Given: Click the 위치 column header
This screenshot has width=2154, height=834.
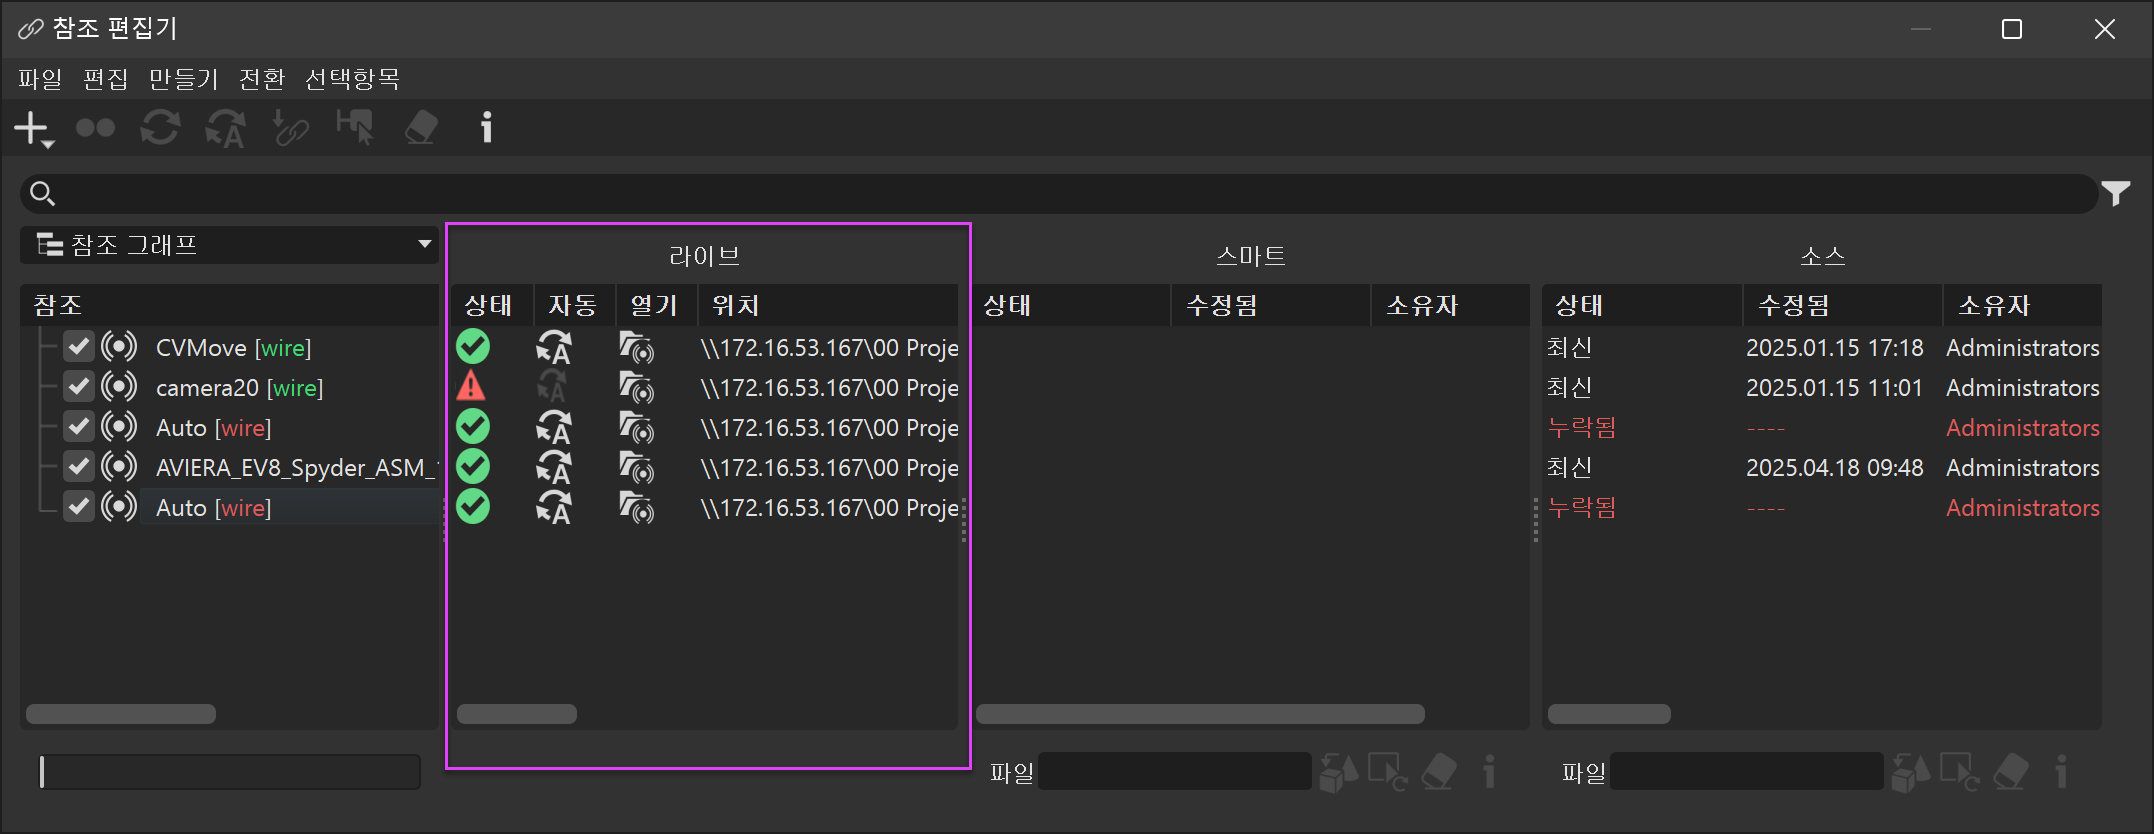Looking at the screenshot, I should (x=829, y=305).
